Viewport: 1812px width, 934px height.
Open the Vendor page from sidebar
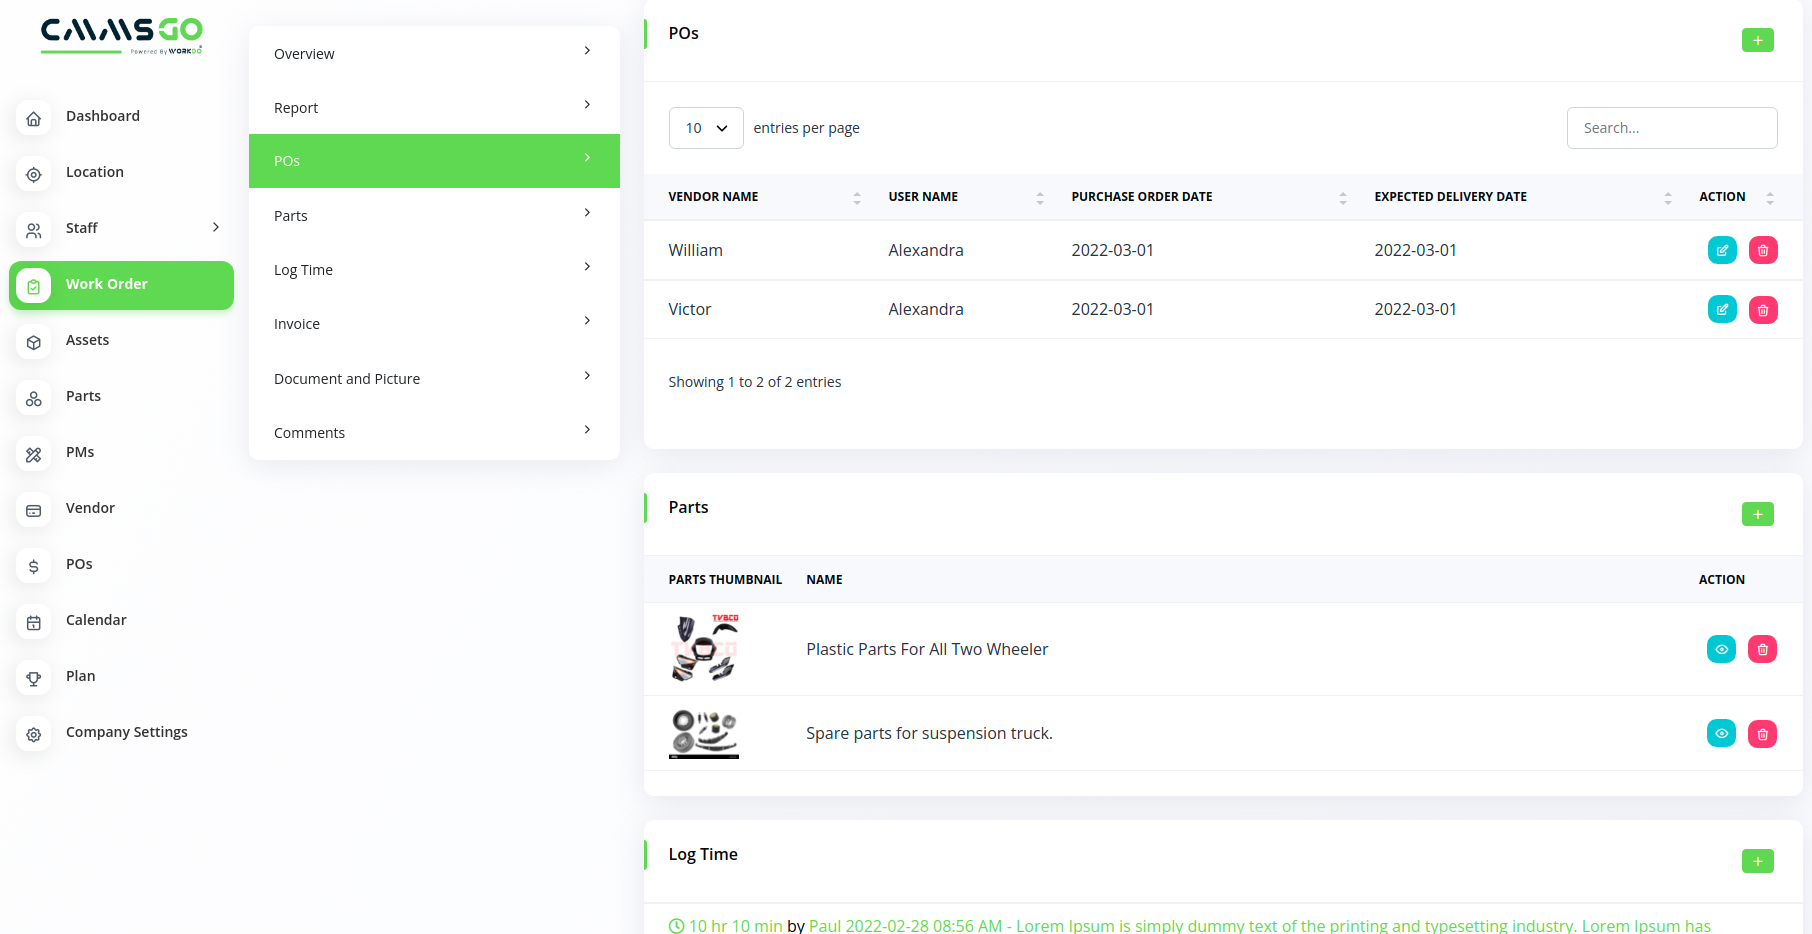pos(90,508)
